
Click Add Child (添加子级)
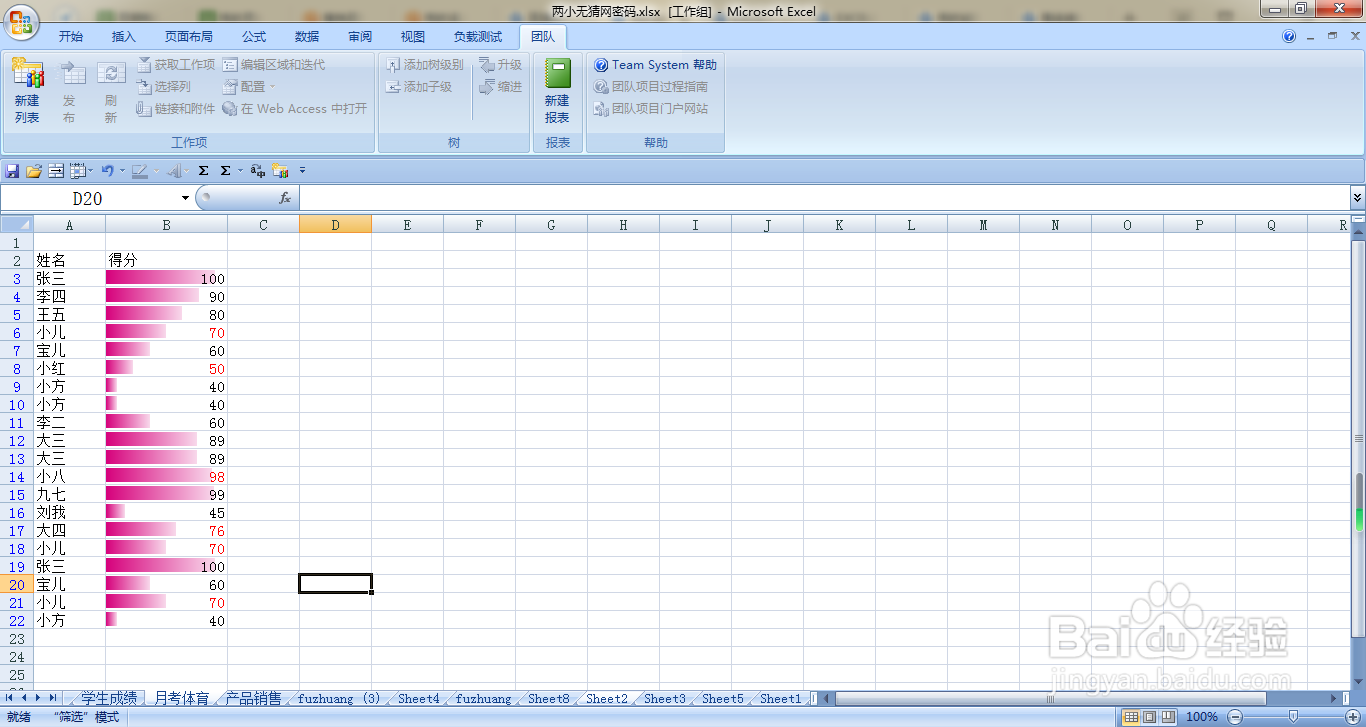point(419,87)
